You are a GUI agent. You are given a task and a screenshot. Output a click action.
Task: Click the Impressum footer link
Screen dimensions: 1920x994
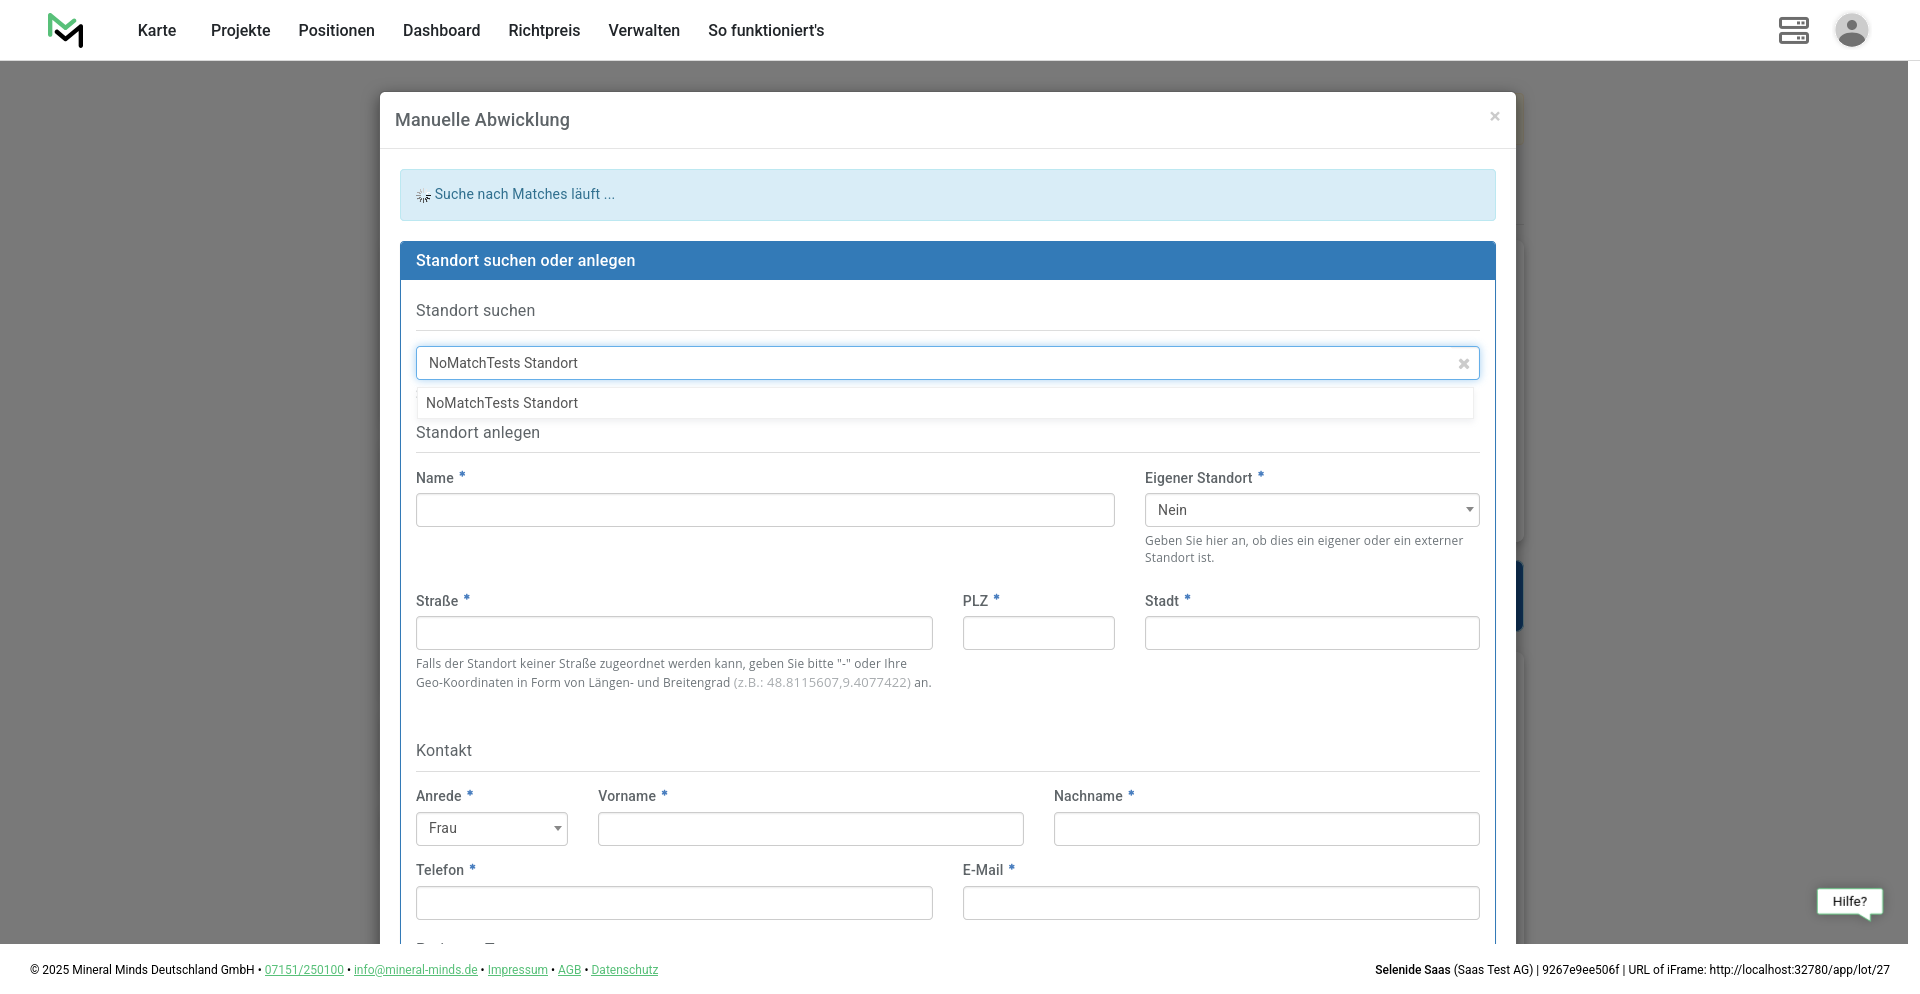tap(517, 970)
